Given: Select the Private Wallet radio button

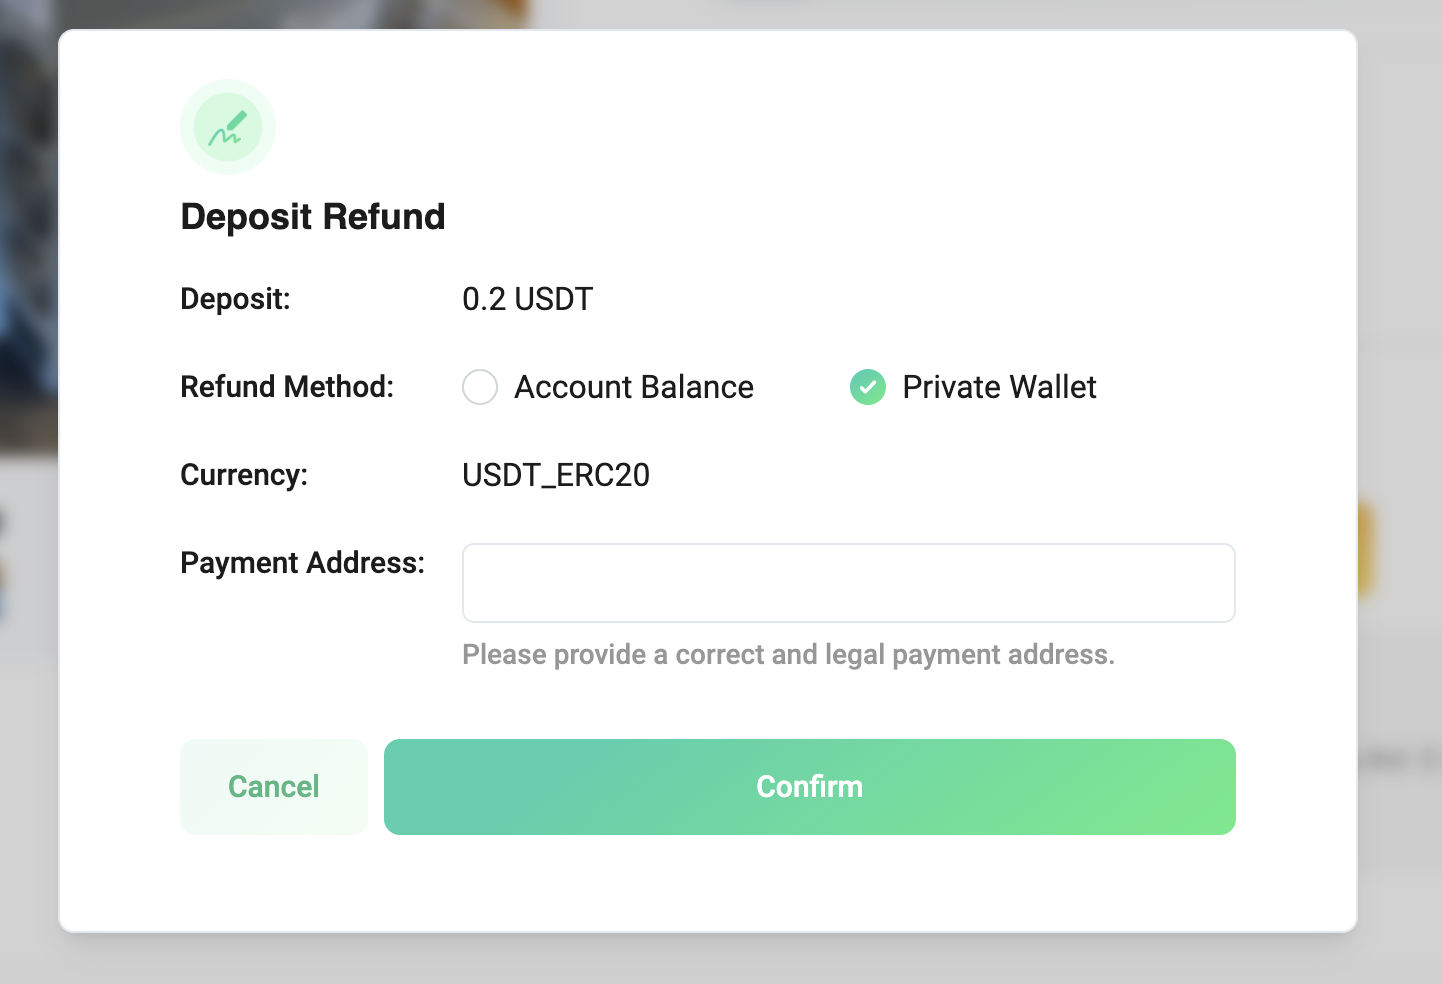Looking at the screenshot, I should click(868, 387).
